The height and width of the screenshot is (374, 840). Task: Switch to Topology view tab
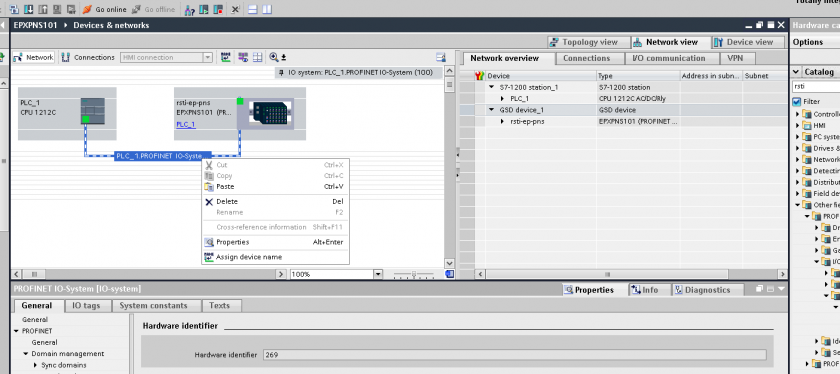(589, 42)
